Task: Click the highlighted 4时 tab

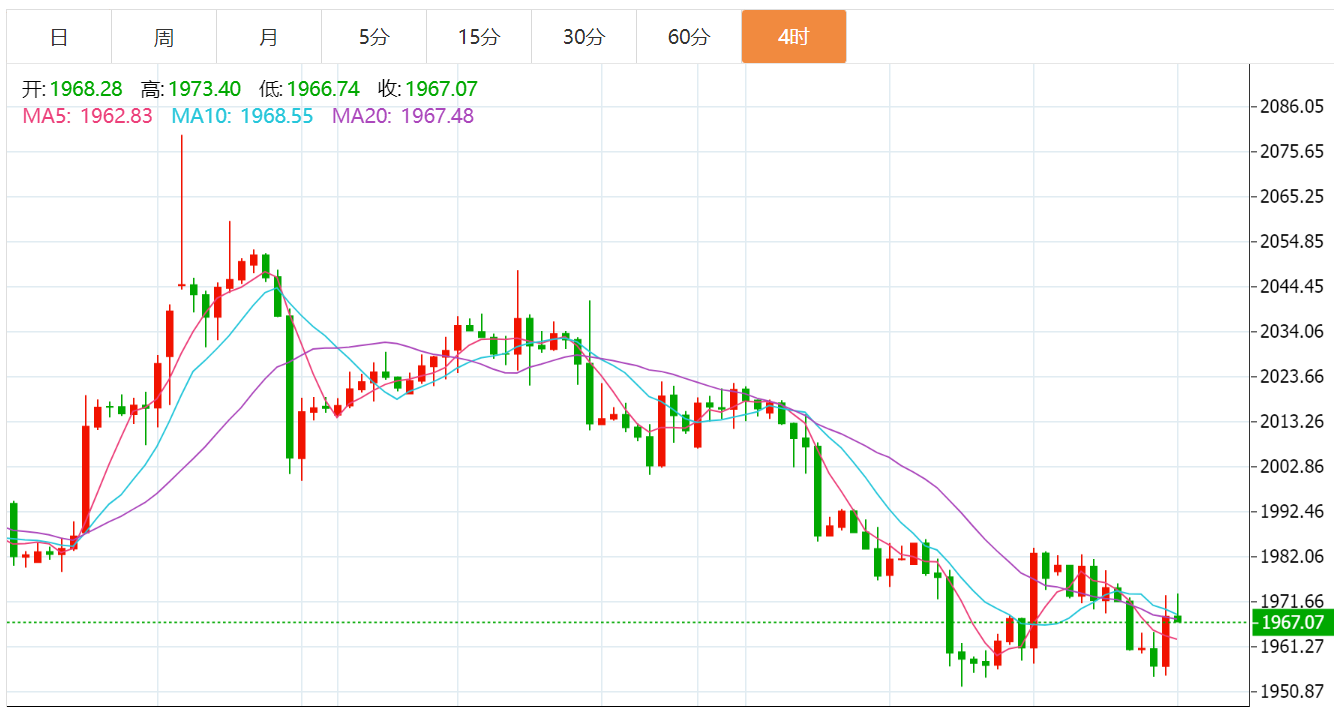Action: (x=794, y=37)
